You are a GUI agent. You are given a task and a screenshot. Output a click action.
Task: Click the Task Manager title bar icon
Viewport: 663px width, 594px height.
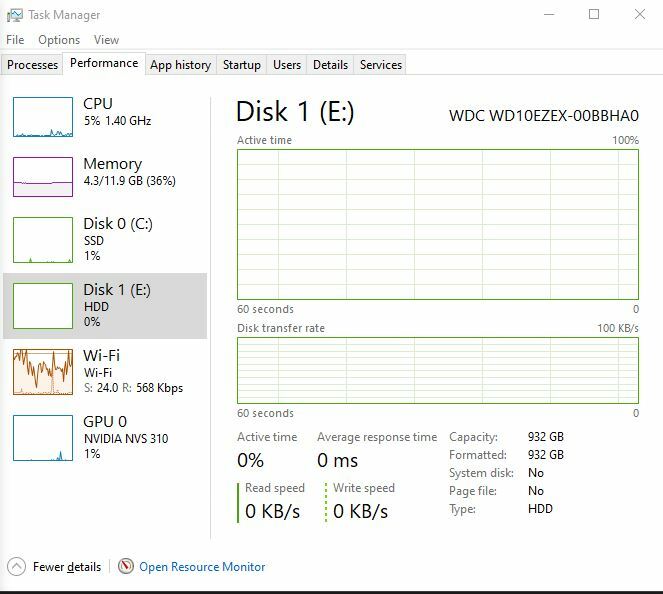(14, 15)
